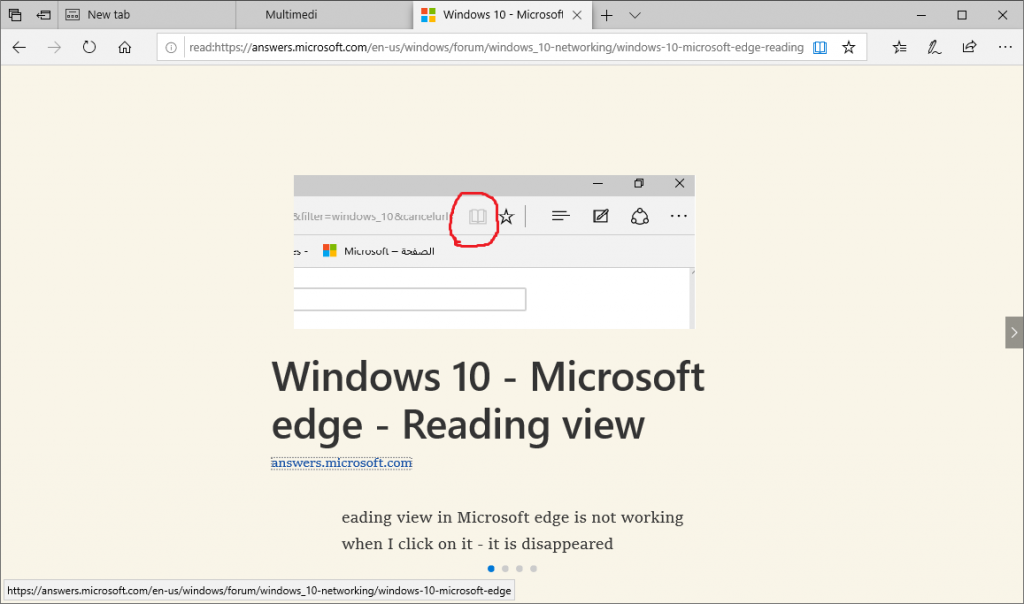This screenshot has height=604, width=1024.
Task: Open the Favorites hub
Action: (899, 47)
